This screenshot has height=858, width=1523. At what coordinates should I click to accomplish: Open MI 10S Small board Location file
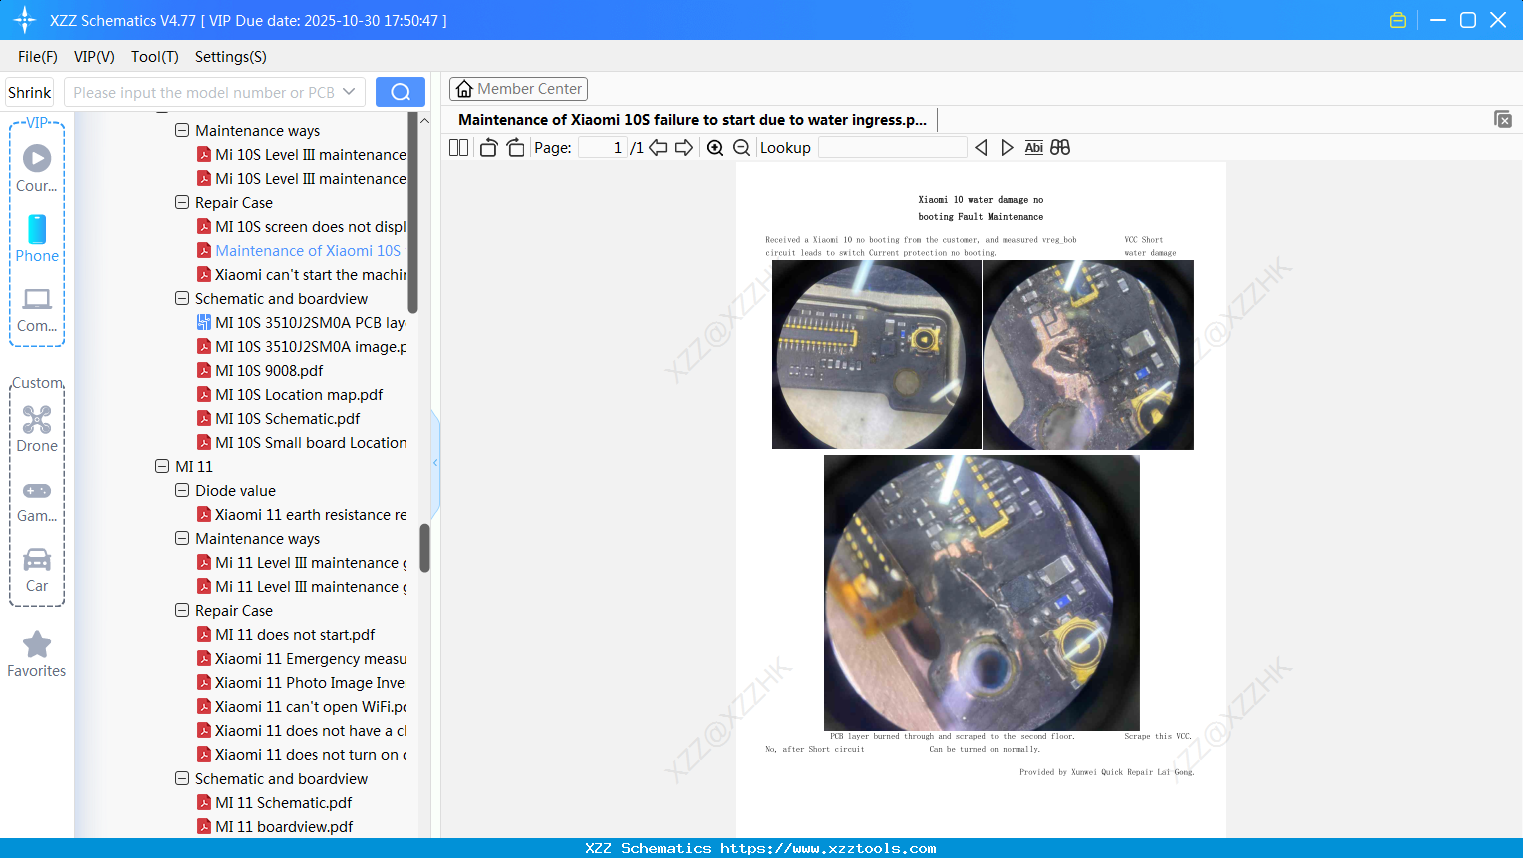click(301, 443)
